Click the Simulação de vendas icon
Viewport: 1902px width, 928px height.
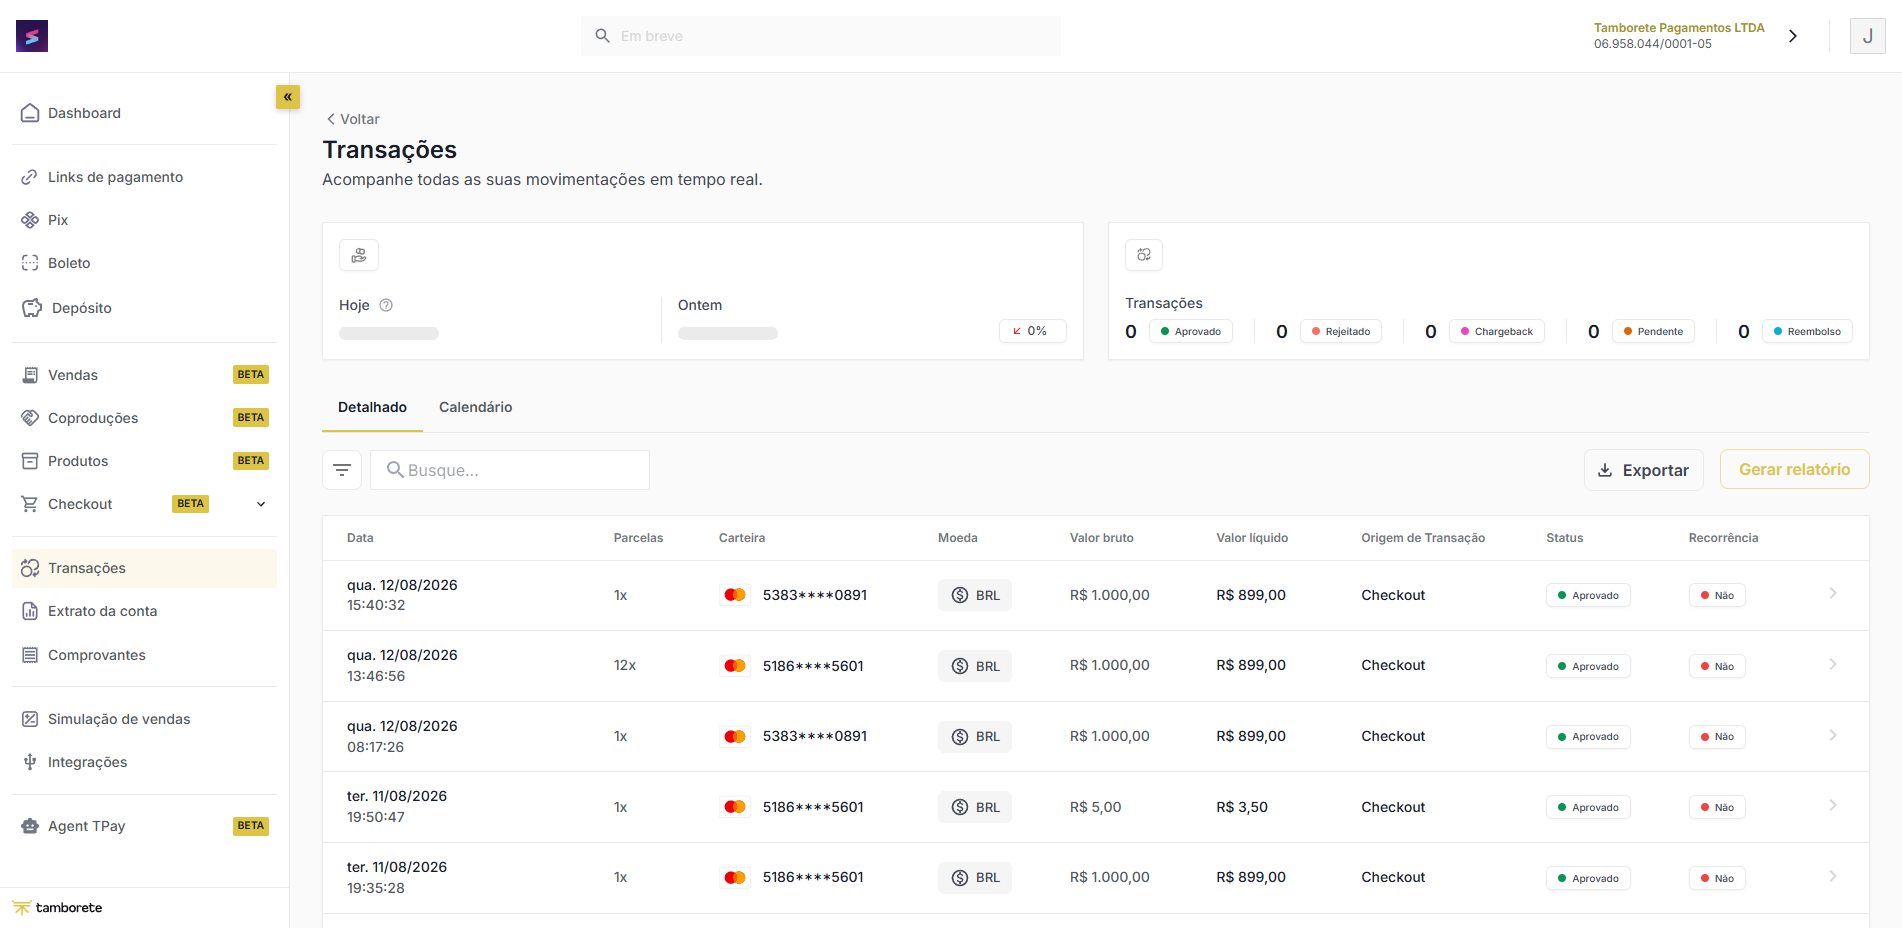(30, 719)
